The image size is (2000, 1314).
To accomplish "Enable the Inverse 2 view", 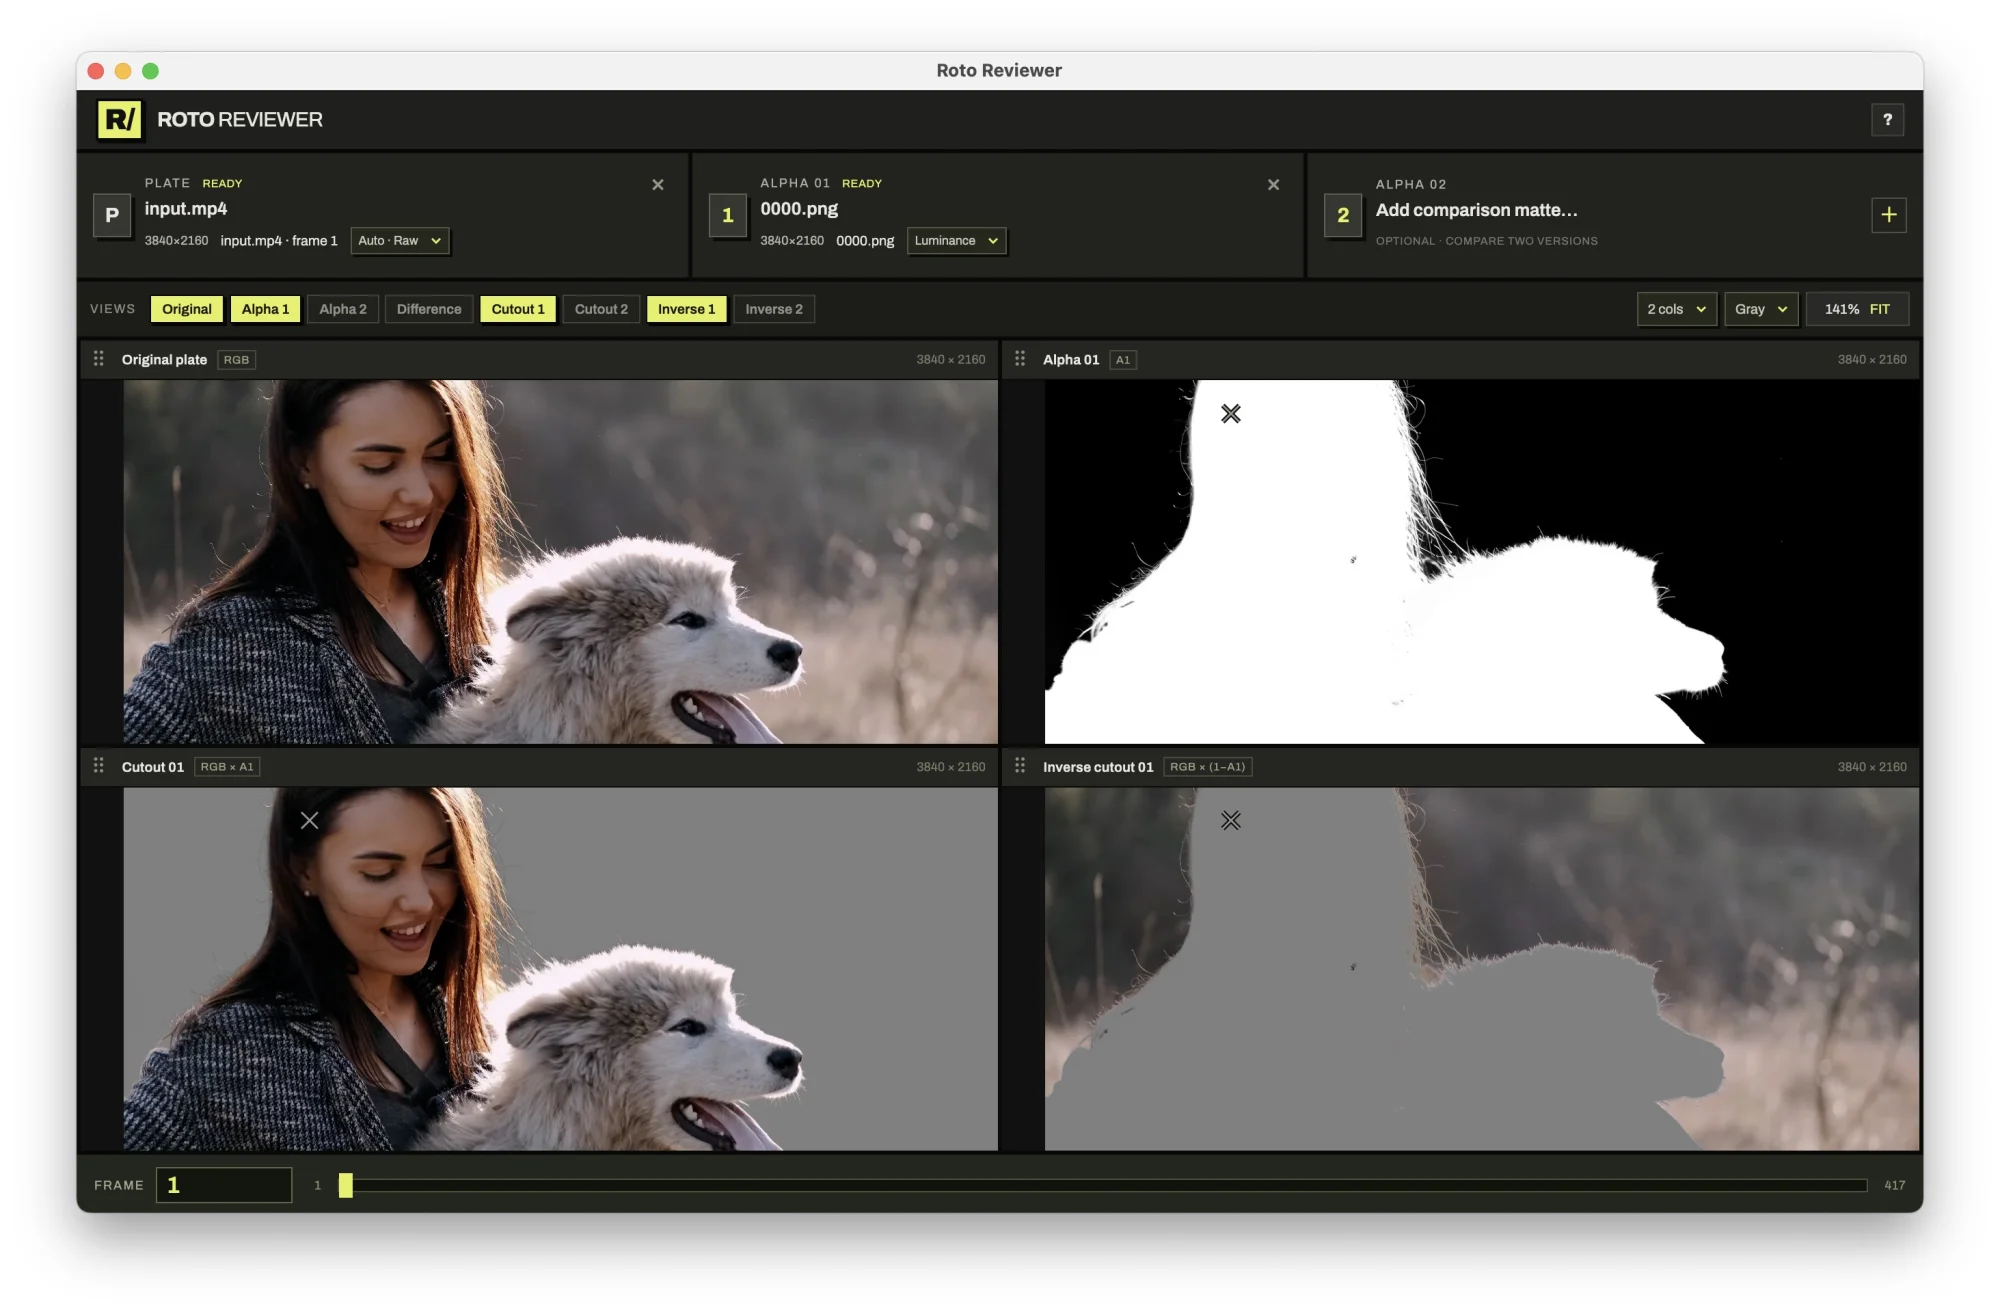I will click(774, 309).
